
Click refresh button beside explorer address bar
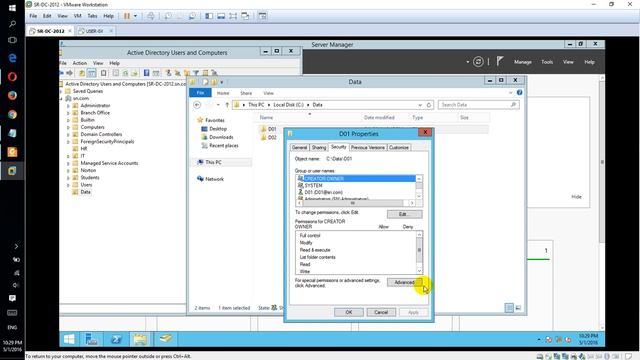click(x=429, y=105)
